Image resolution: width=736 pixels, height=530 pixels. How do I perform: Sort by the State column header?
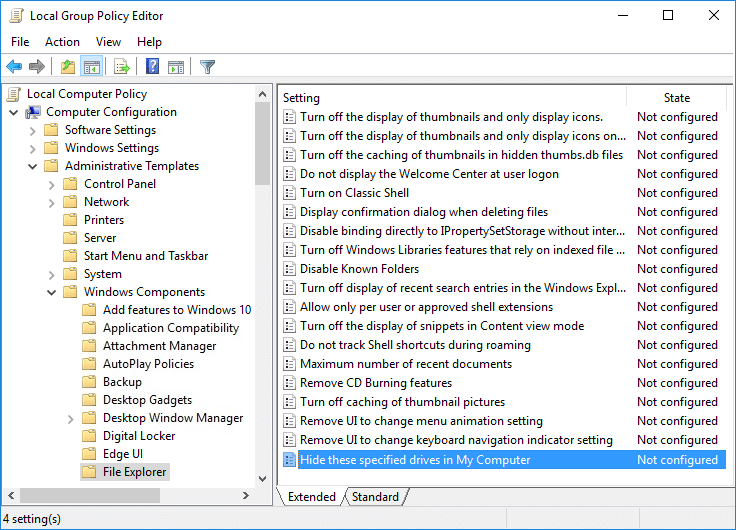[x=676, y=98]
